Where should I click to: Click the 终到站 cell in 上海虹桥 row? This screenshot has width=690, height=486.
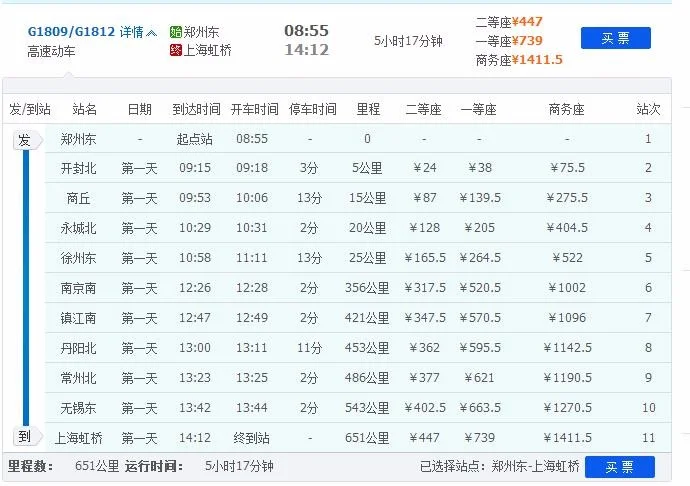pos(252,438)
